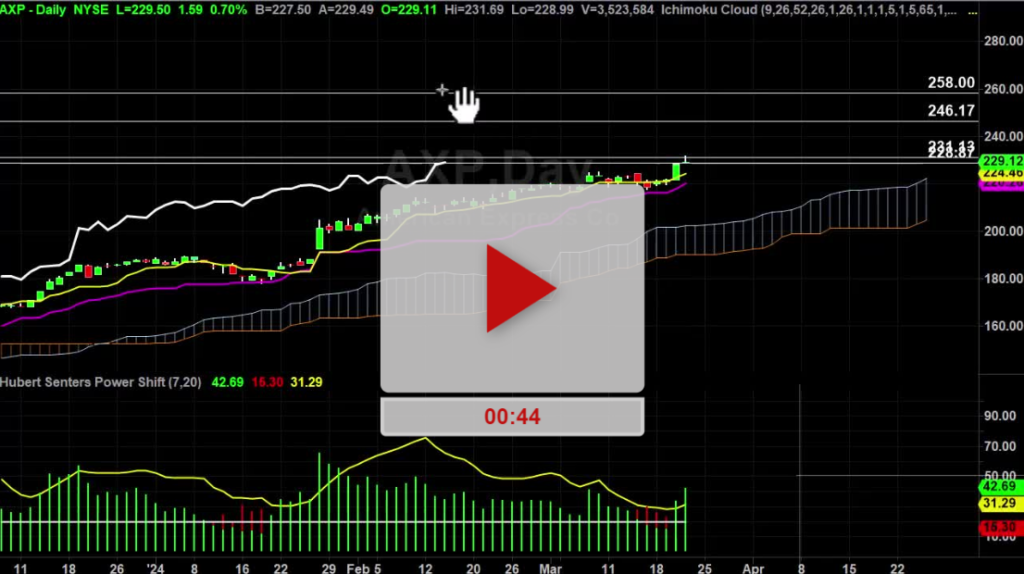Viewport: 1024px width, 574px height.
Task: Click the hand cursor on the 258 line
Action: (x=464, y=104)
